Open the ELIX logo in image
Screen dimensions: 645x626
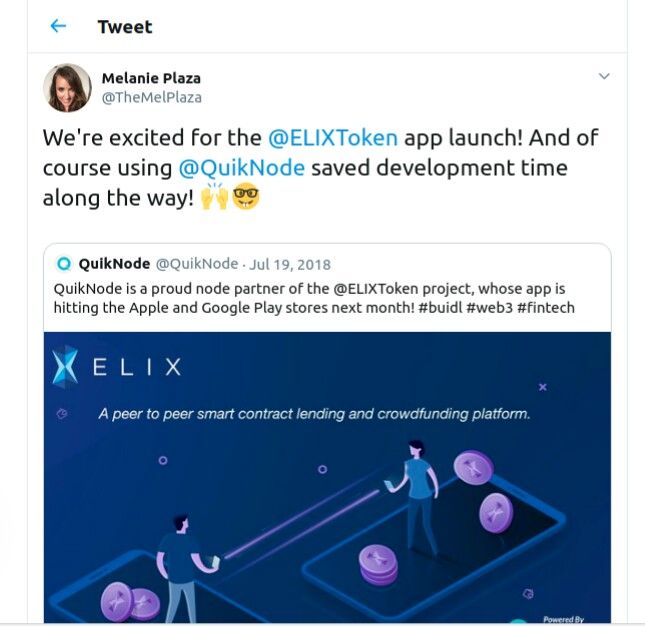click(117, 366)
